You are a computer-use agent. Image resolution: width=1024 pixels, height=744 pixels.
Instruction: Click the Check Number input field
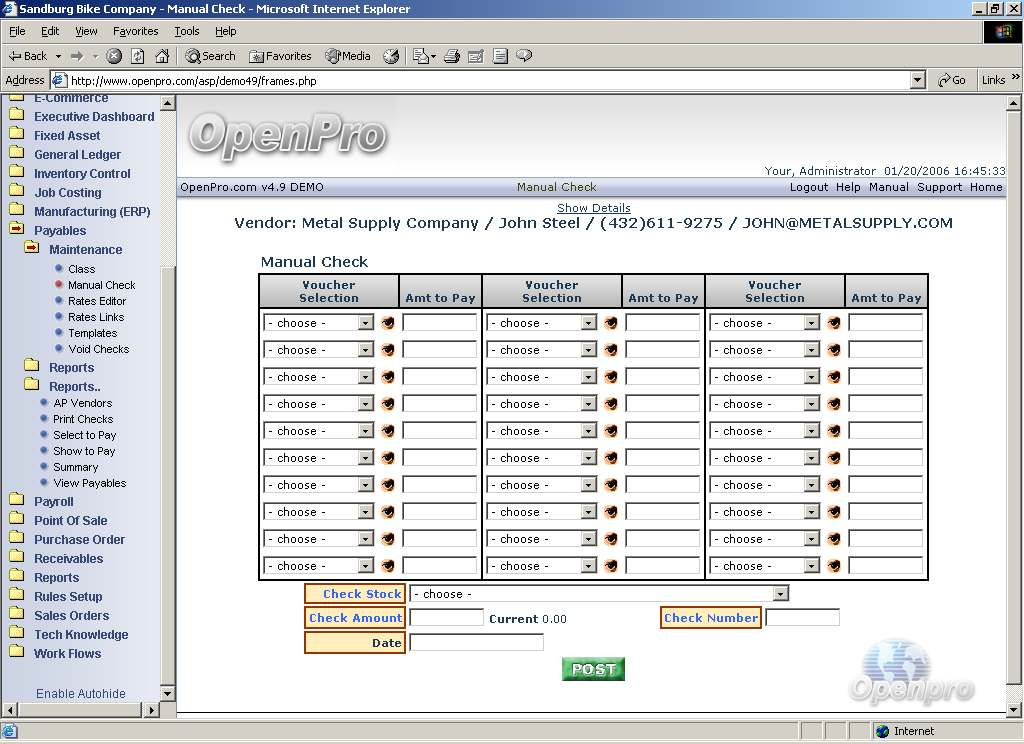pyautogui.click(x=802, y=618)
